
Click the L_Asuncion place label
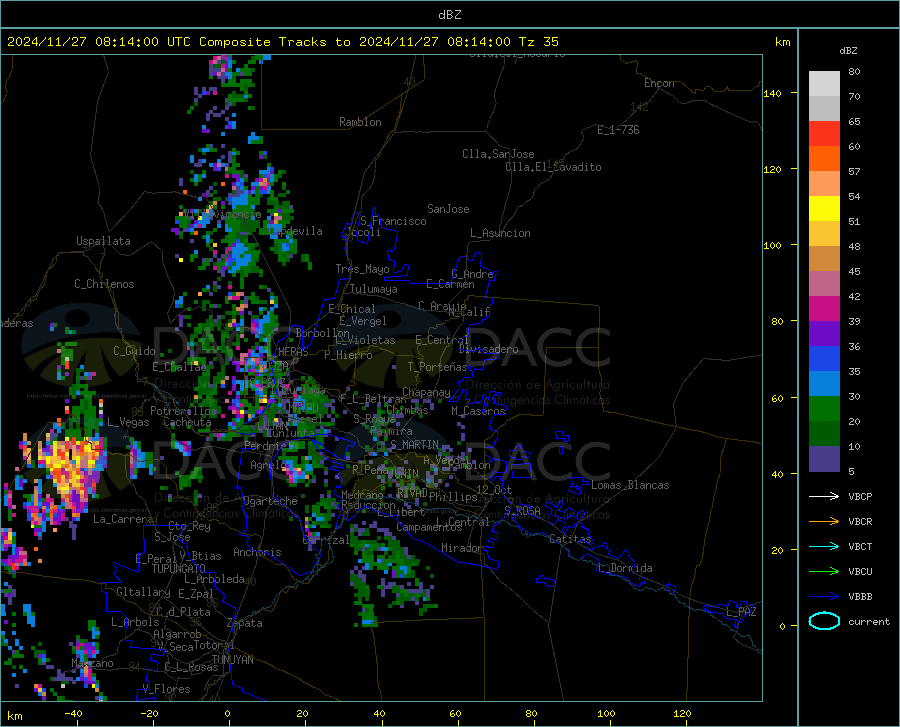coord(500,233)
